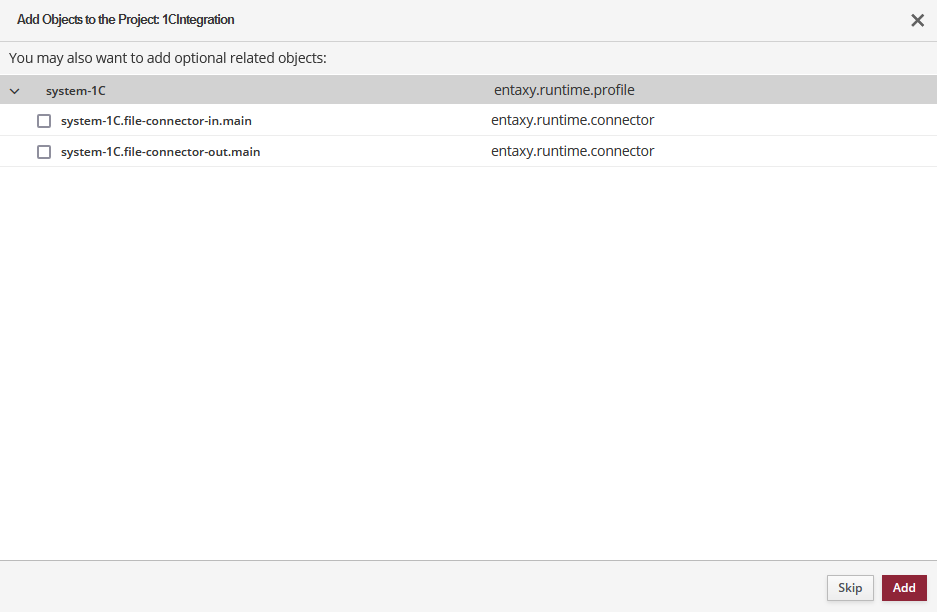Select the file-connector-in.main row

300,120
